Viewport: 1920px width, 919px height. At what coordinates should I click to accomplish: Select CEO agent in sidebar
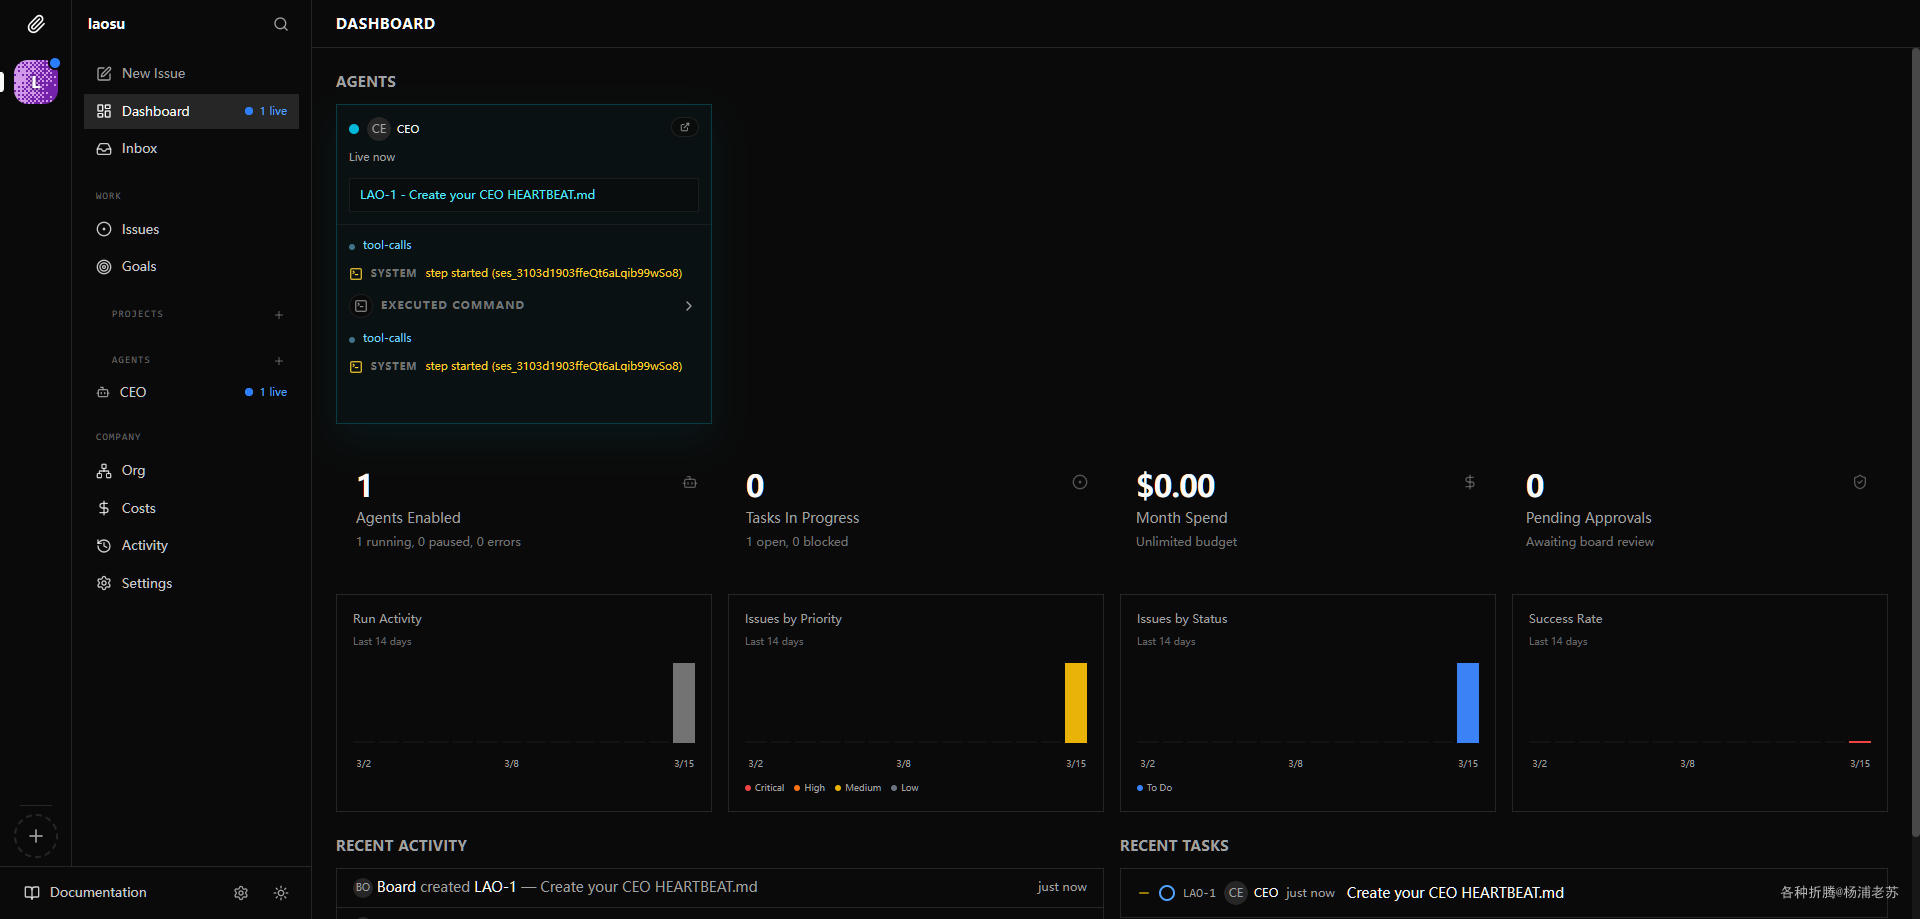192,392
